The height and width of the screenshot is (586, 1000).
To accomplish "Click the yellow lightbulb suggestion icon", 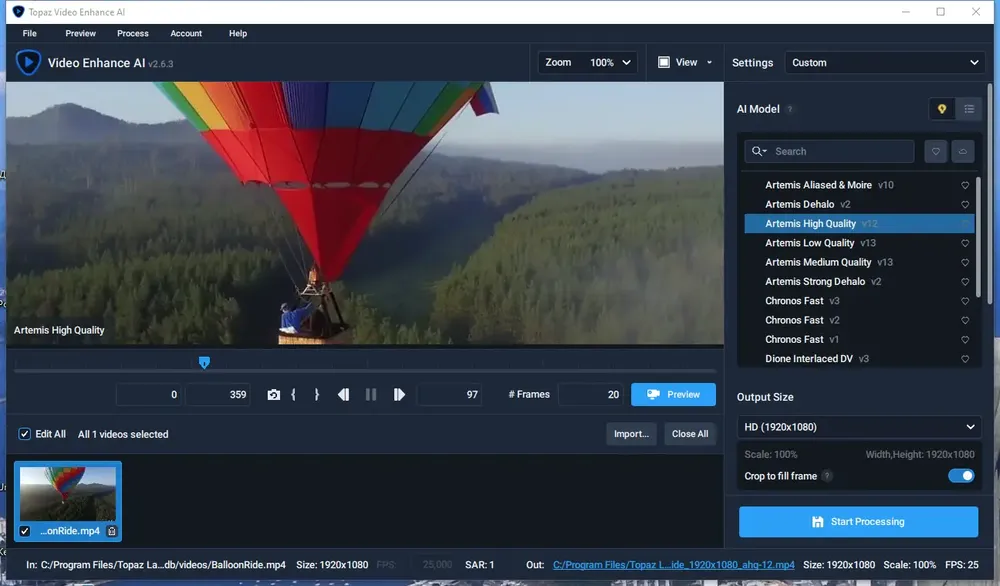I will coord(941,109).
